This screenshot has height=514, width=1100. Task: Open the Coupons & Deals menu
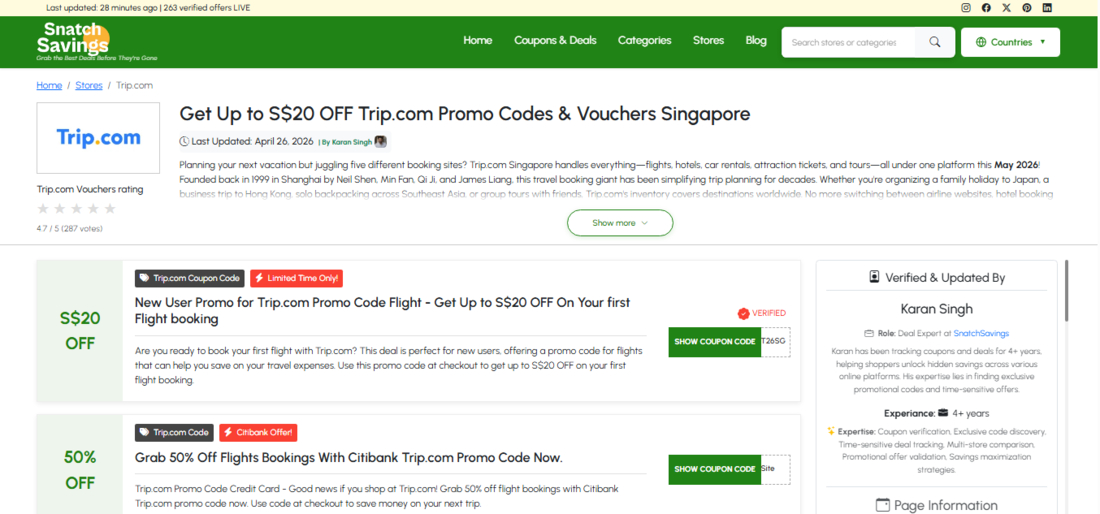pyautogui.click(x=555, y=41)
